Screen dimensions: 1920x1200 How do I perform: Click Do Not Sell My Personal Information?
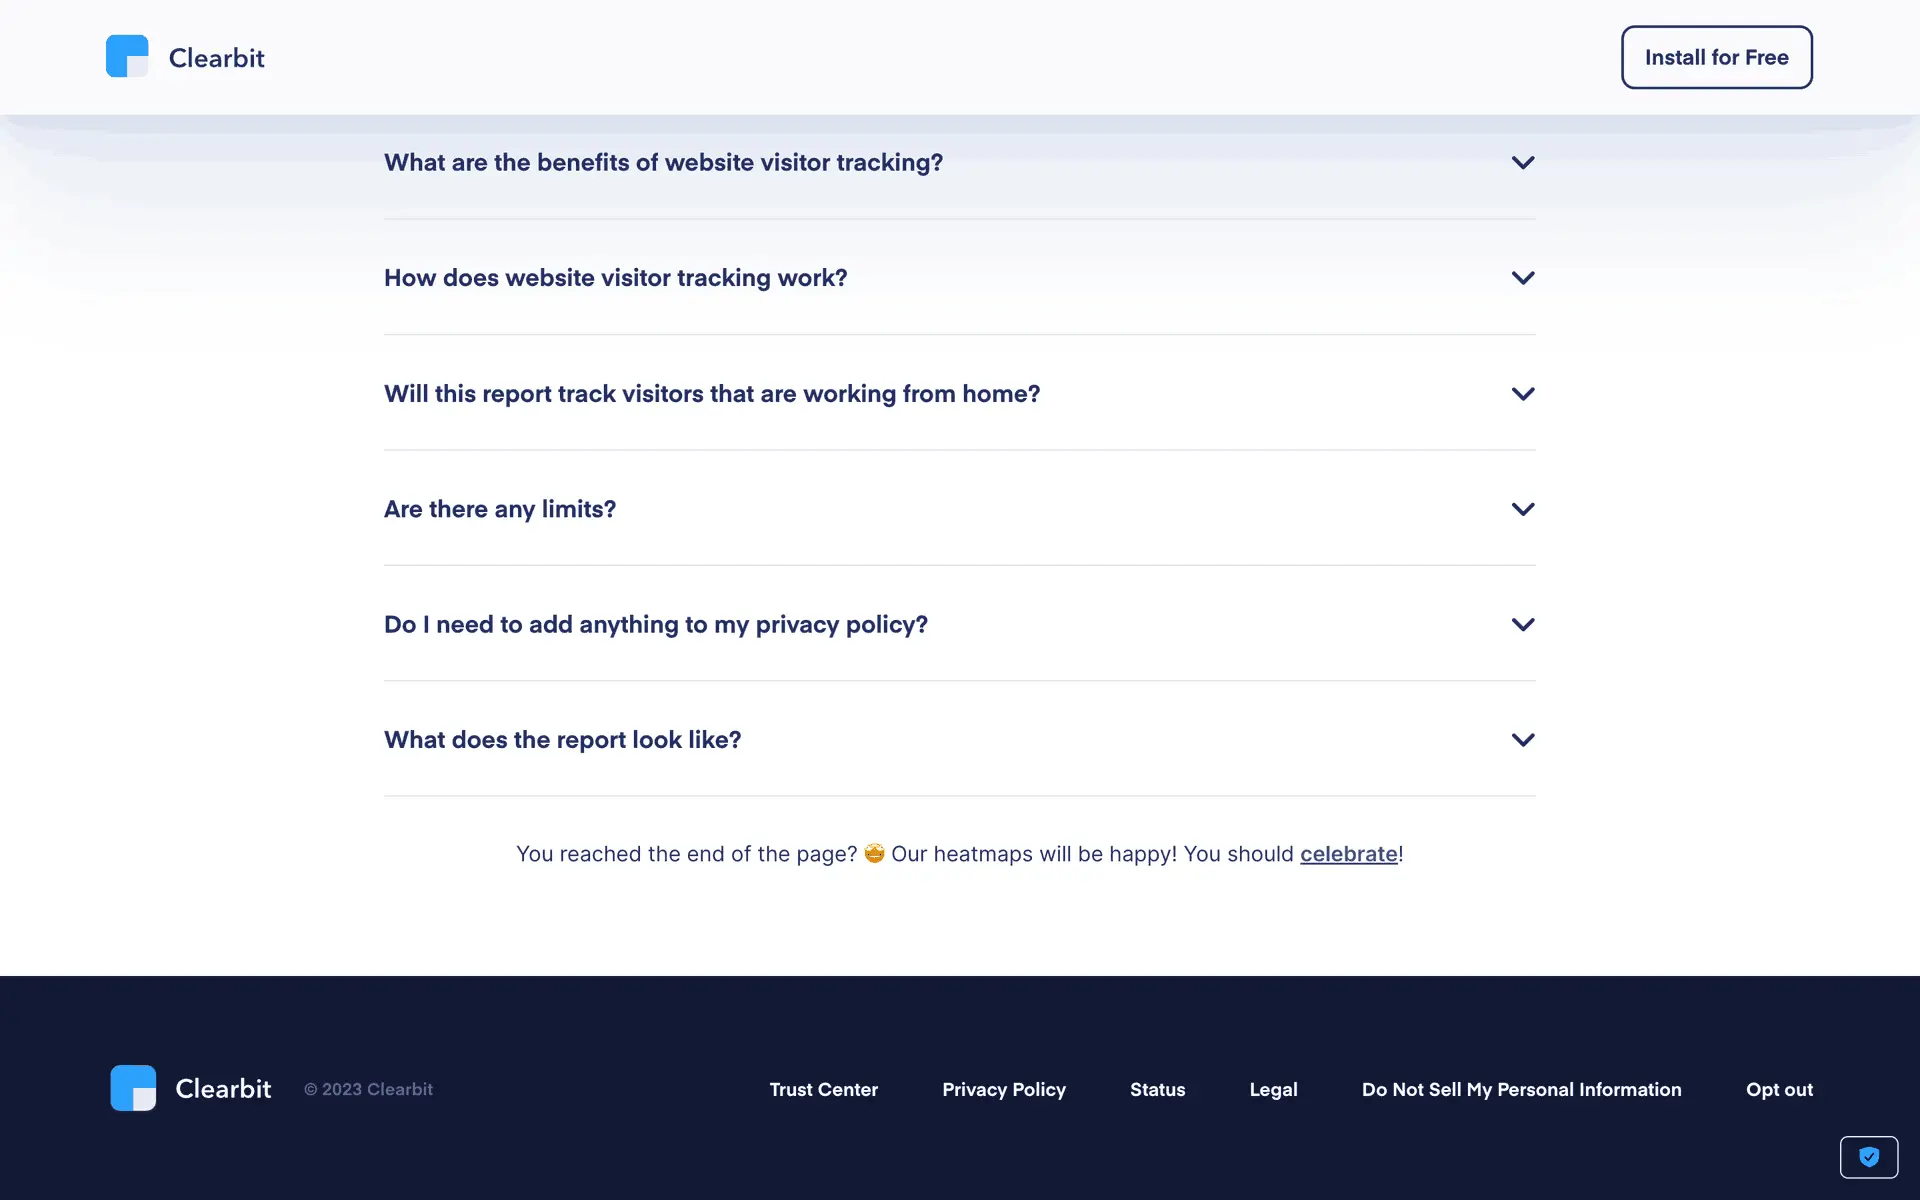tap(1521, 1089)
